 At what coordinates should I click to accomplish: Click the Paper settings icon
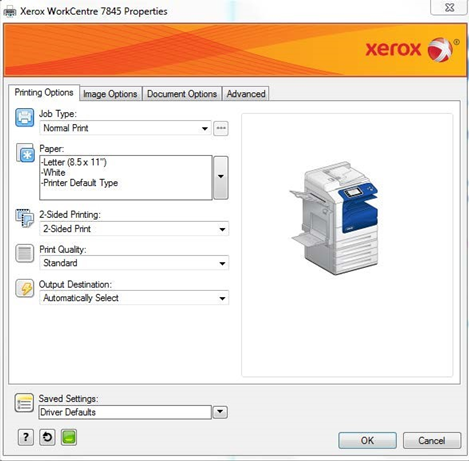[25, 153]
